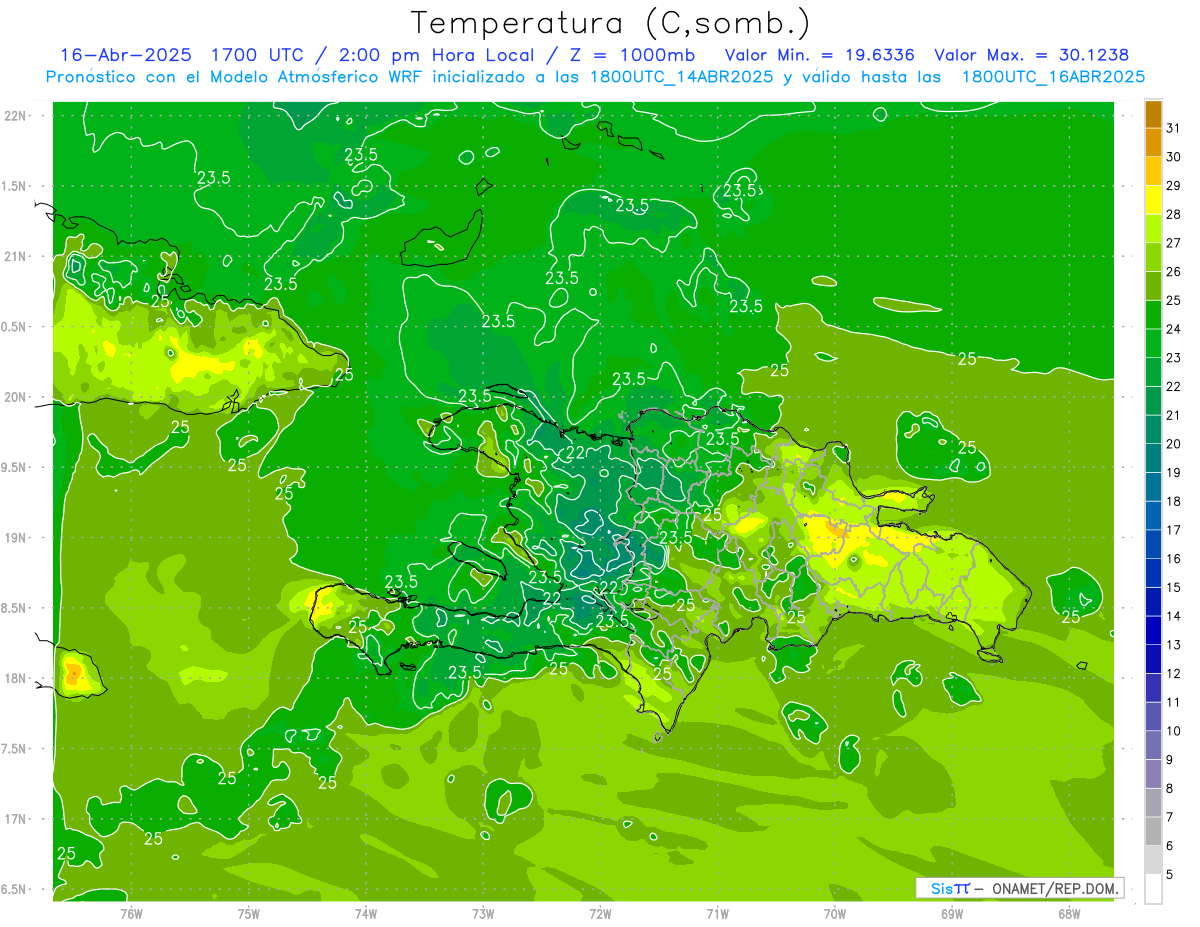Select the gray legend swatch between 7 and 8
The height and width of the screenshot is (927, 1200).
coord(1153,804)
